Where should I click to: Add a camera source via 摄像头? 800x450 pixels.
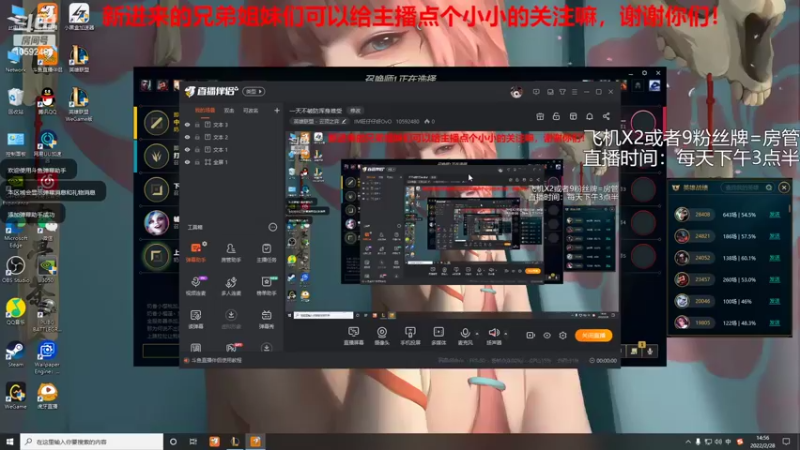tap(382, 336)
